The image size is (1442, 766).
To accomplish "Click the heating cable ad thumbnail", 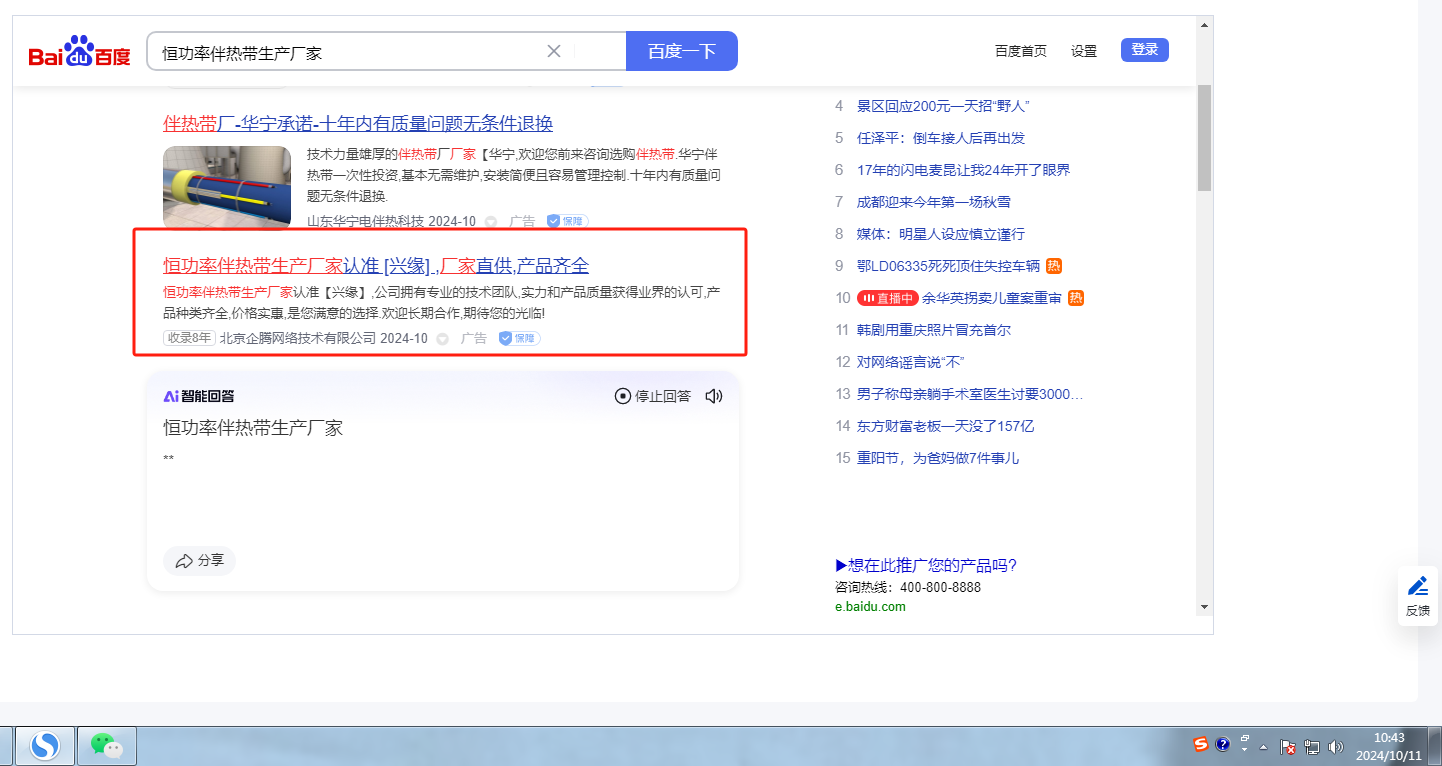I will [227, 186].
